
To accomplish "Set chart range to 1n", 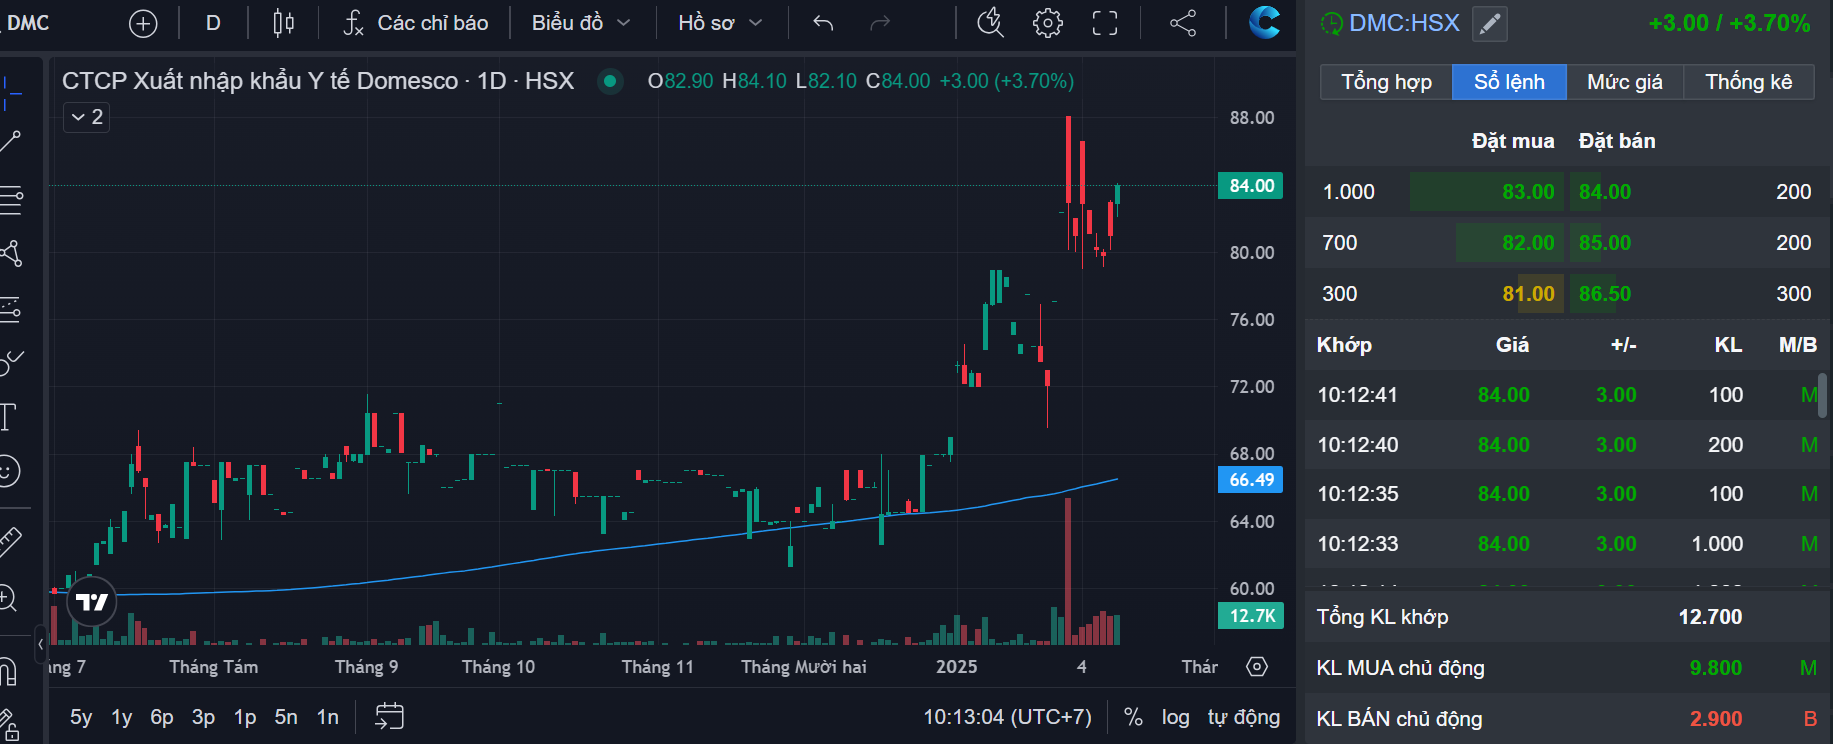I will coord(328,716).
